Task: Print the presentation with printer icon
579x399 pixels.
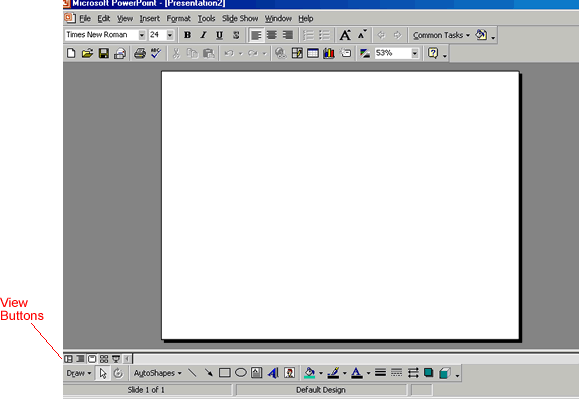Action: pos(140,54)
